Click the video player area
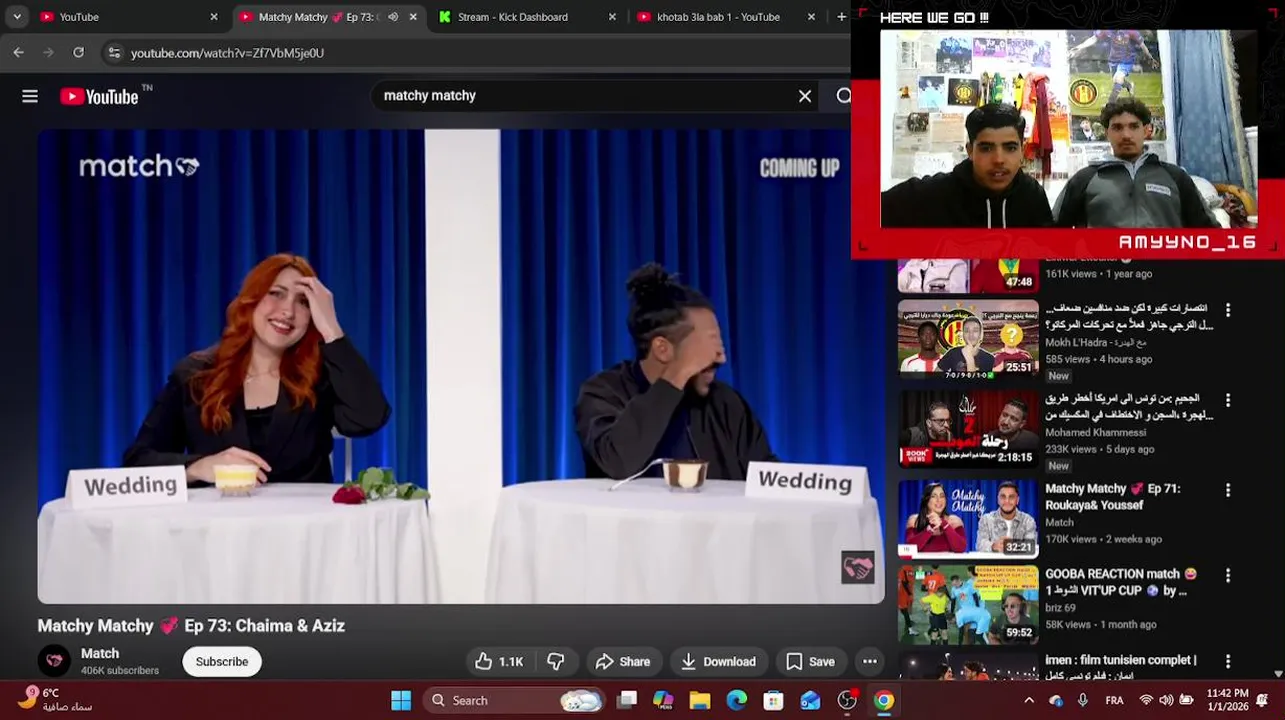The width and height of the screenshot is (1285, 720). click(x=461, y=366)
